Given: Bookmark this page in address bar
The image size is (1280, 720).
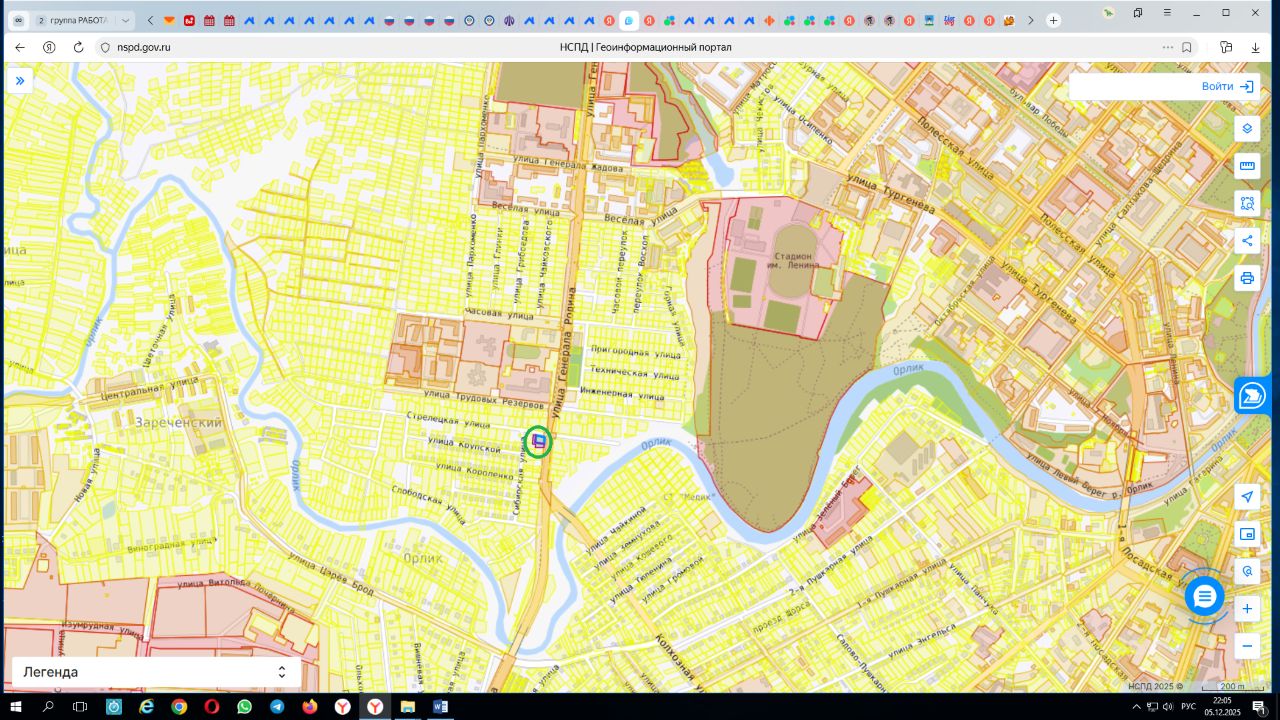Looking at the screenshot, I should click(1187, 47).
